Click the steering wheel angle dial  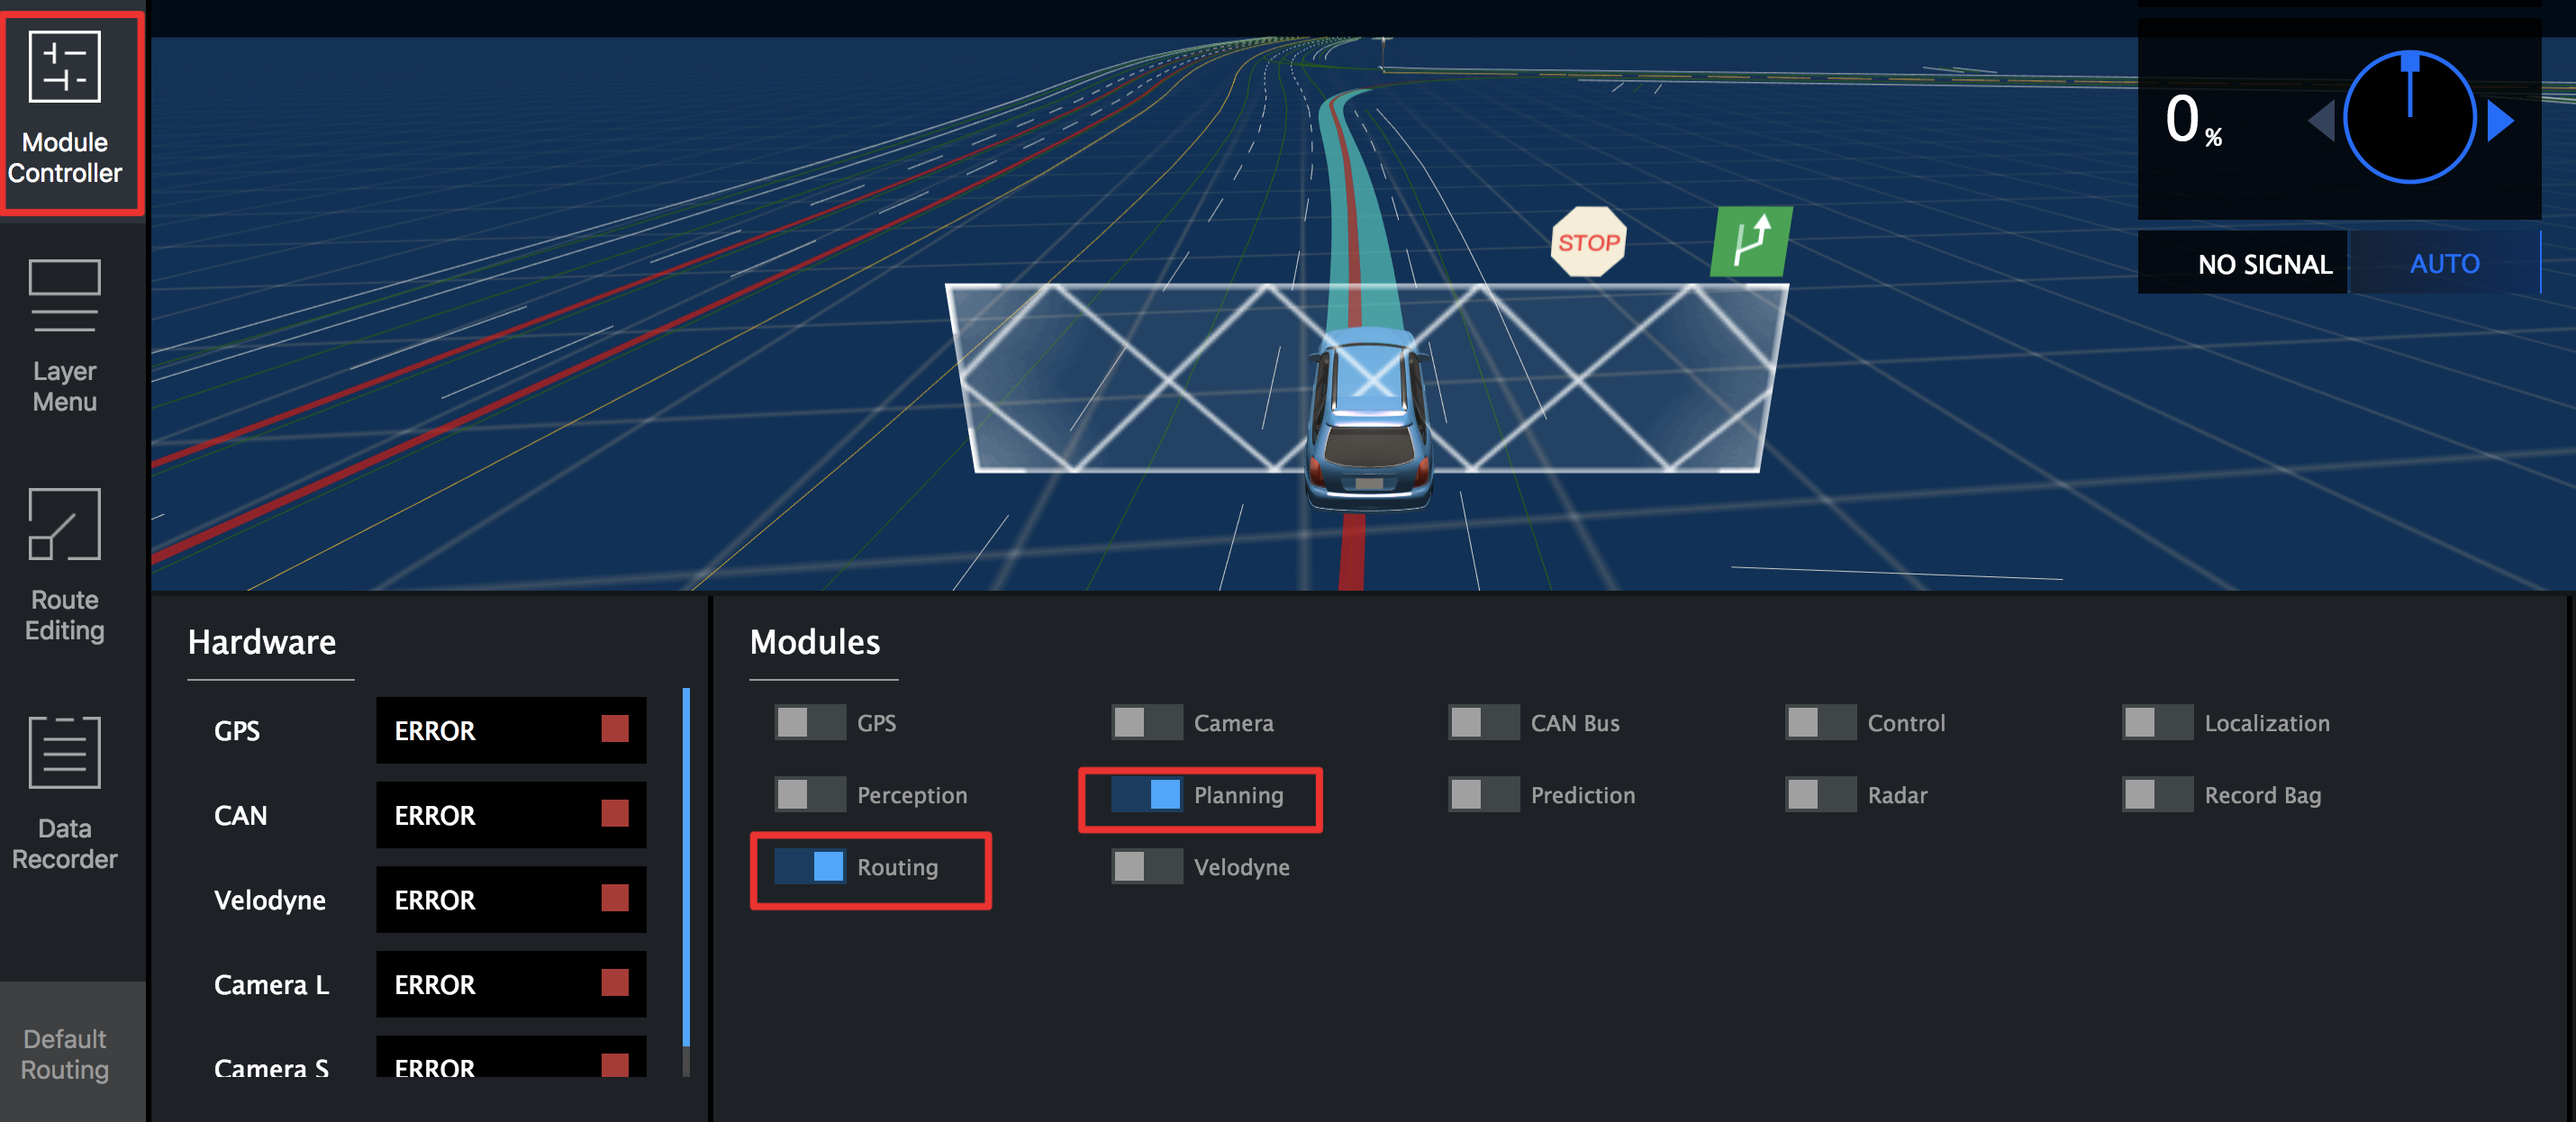click(x=2409, y=118)
